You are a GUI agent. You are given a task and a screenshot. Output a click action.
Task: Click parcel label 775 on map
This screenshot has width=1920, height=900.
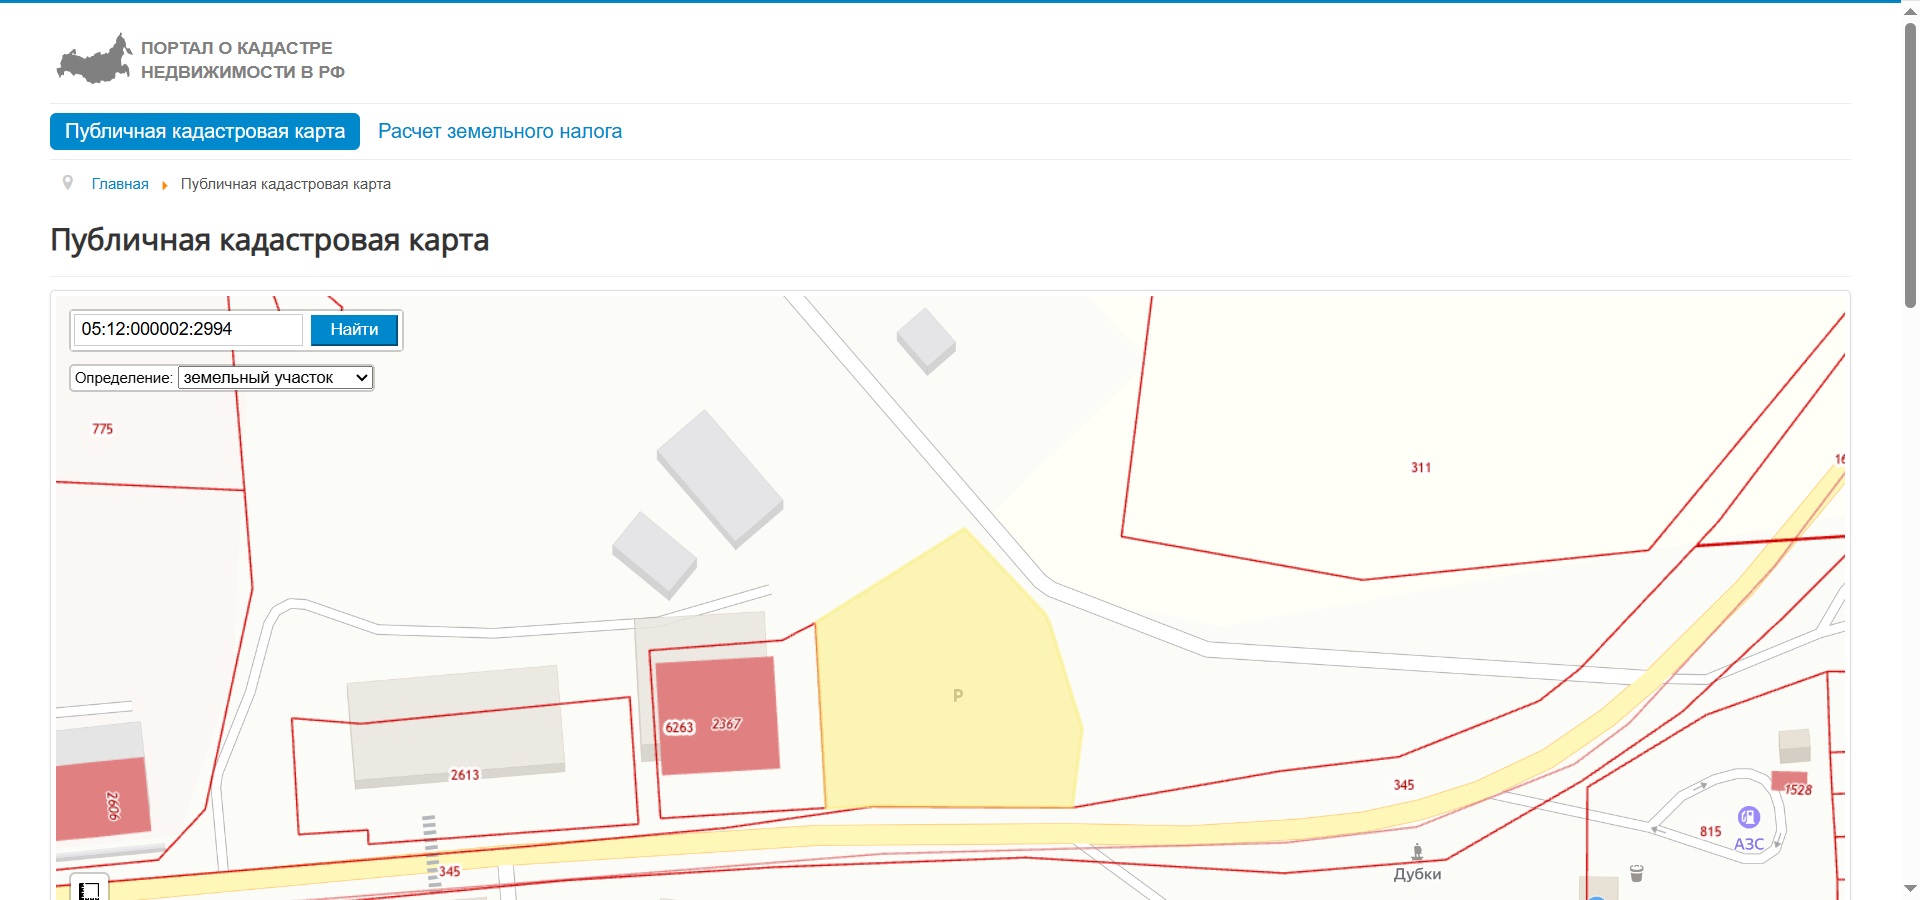(103, 429)
